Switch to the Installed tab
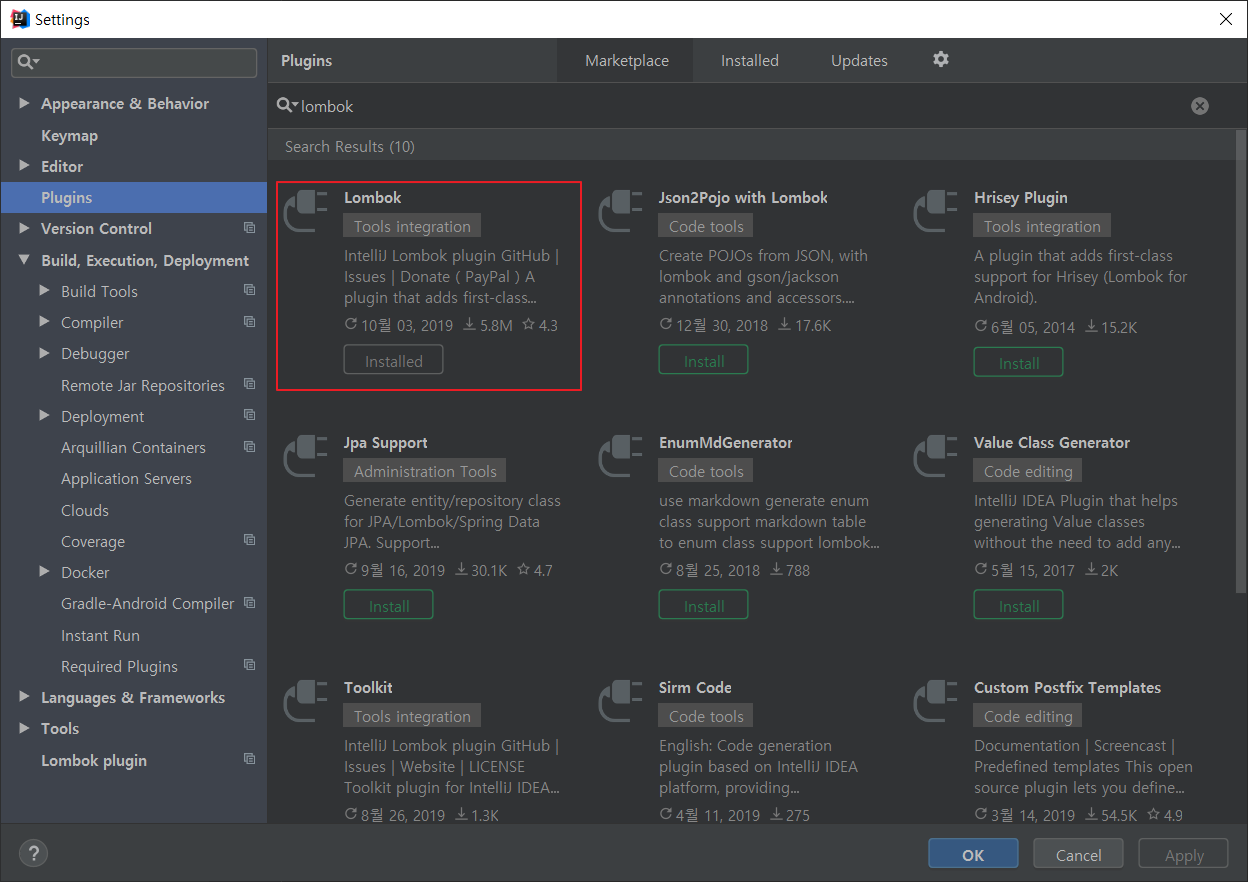1248x882 pixels. [750, 61]
